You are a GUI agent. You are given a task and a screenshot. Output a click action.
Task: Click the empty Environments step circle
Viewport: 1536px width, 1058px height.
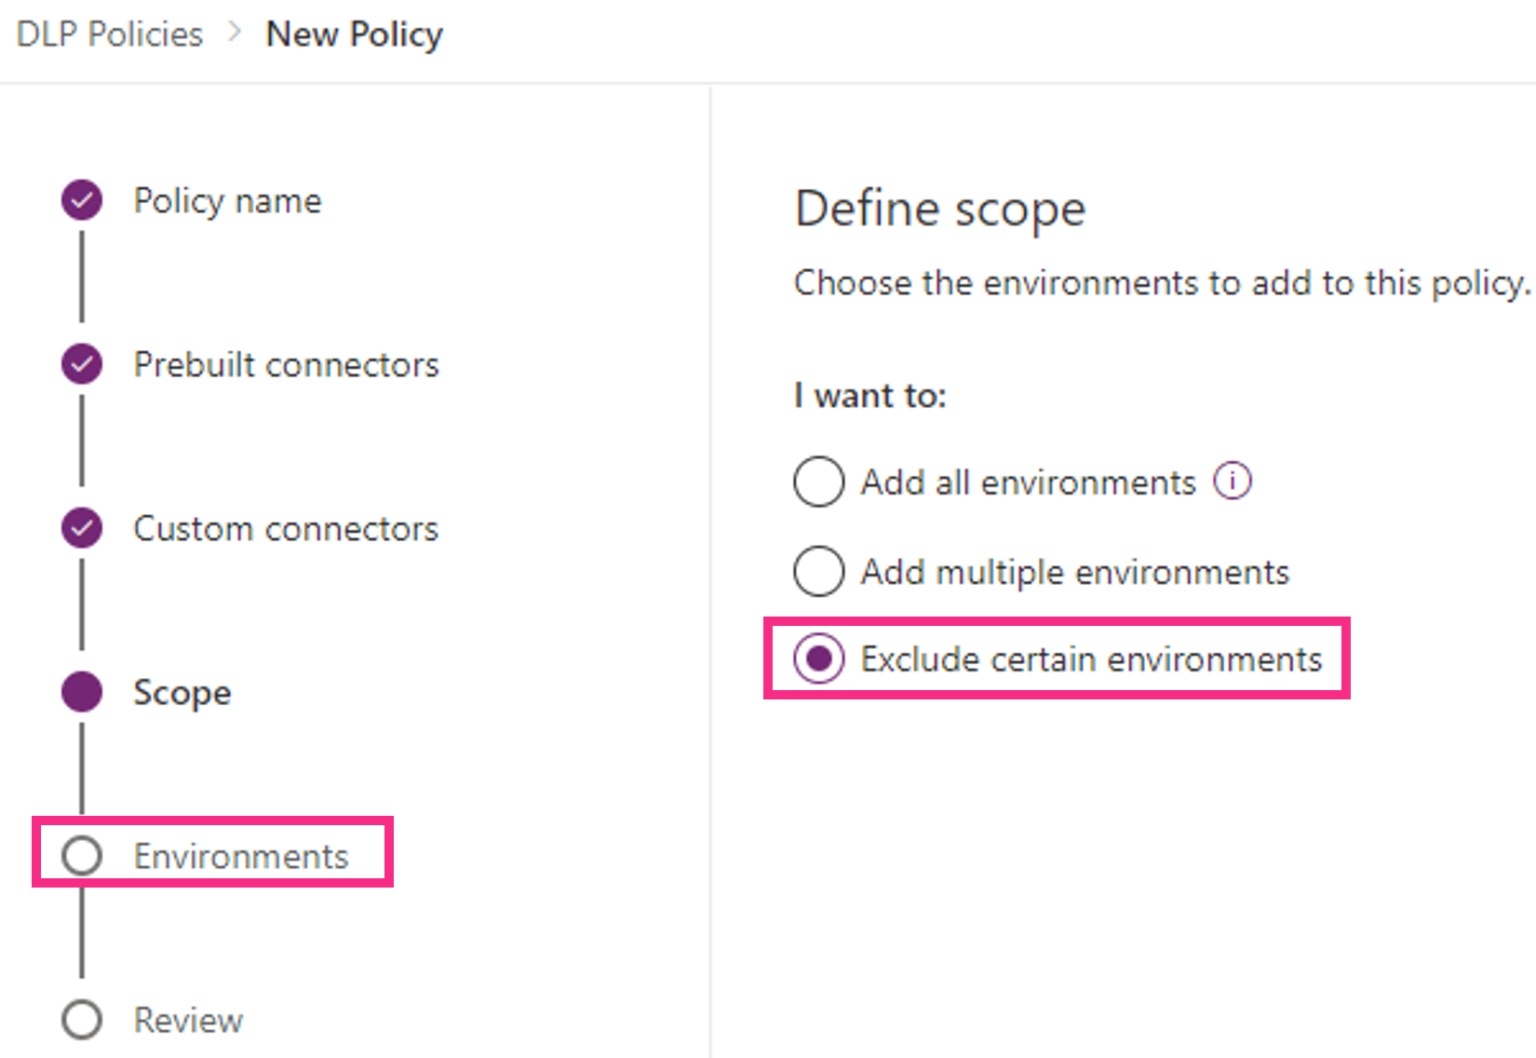[x=82, y=856]
